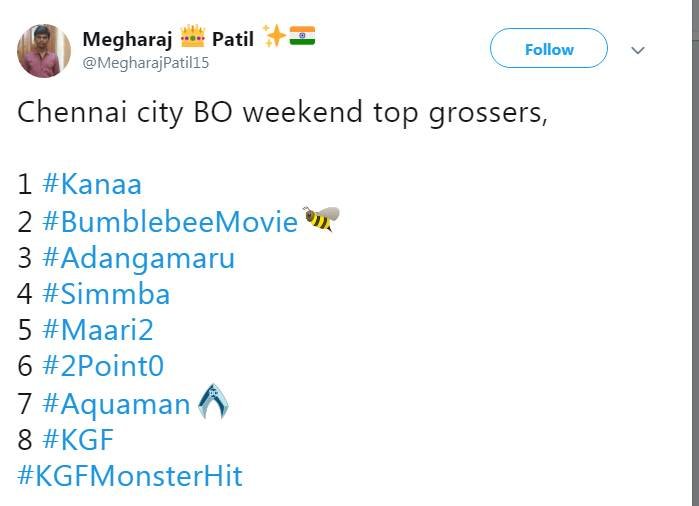Click the crown emoji in the name
The height and width of the screenshot is (506, 699).
click(192, 39)
